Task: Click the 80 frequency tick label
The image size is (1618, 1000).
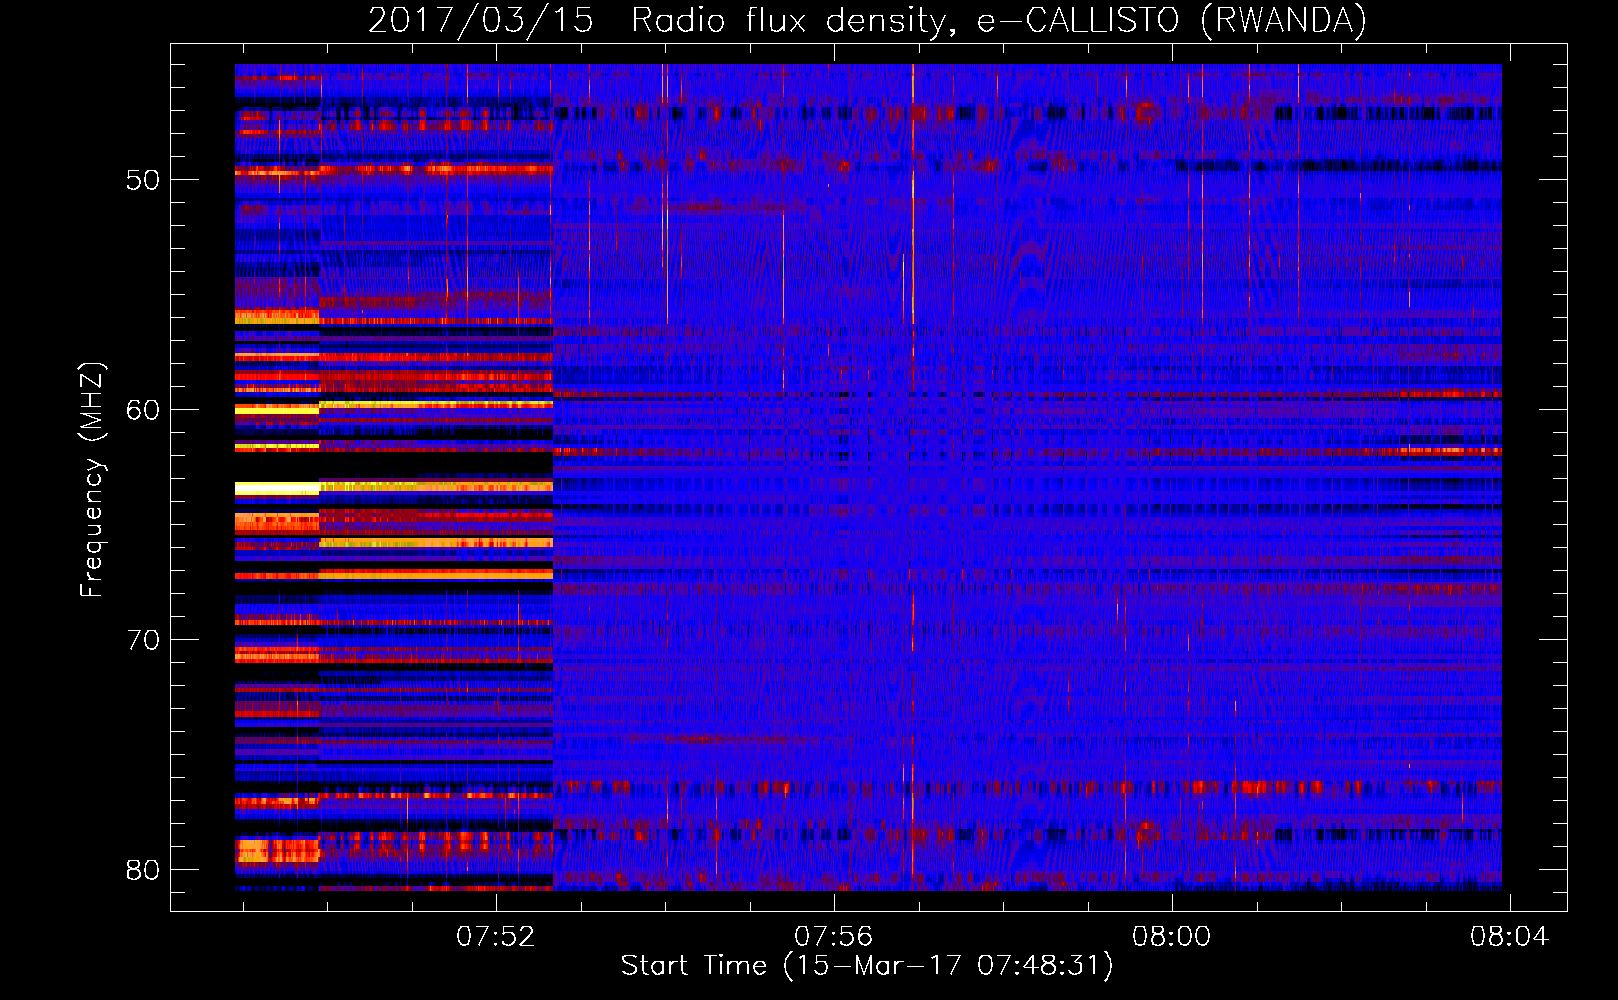Action: pos(143,870)
